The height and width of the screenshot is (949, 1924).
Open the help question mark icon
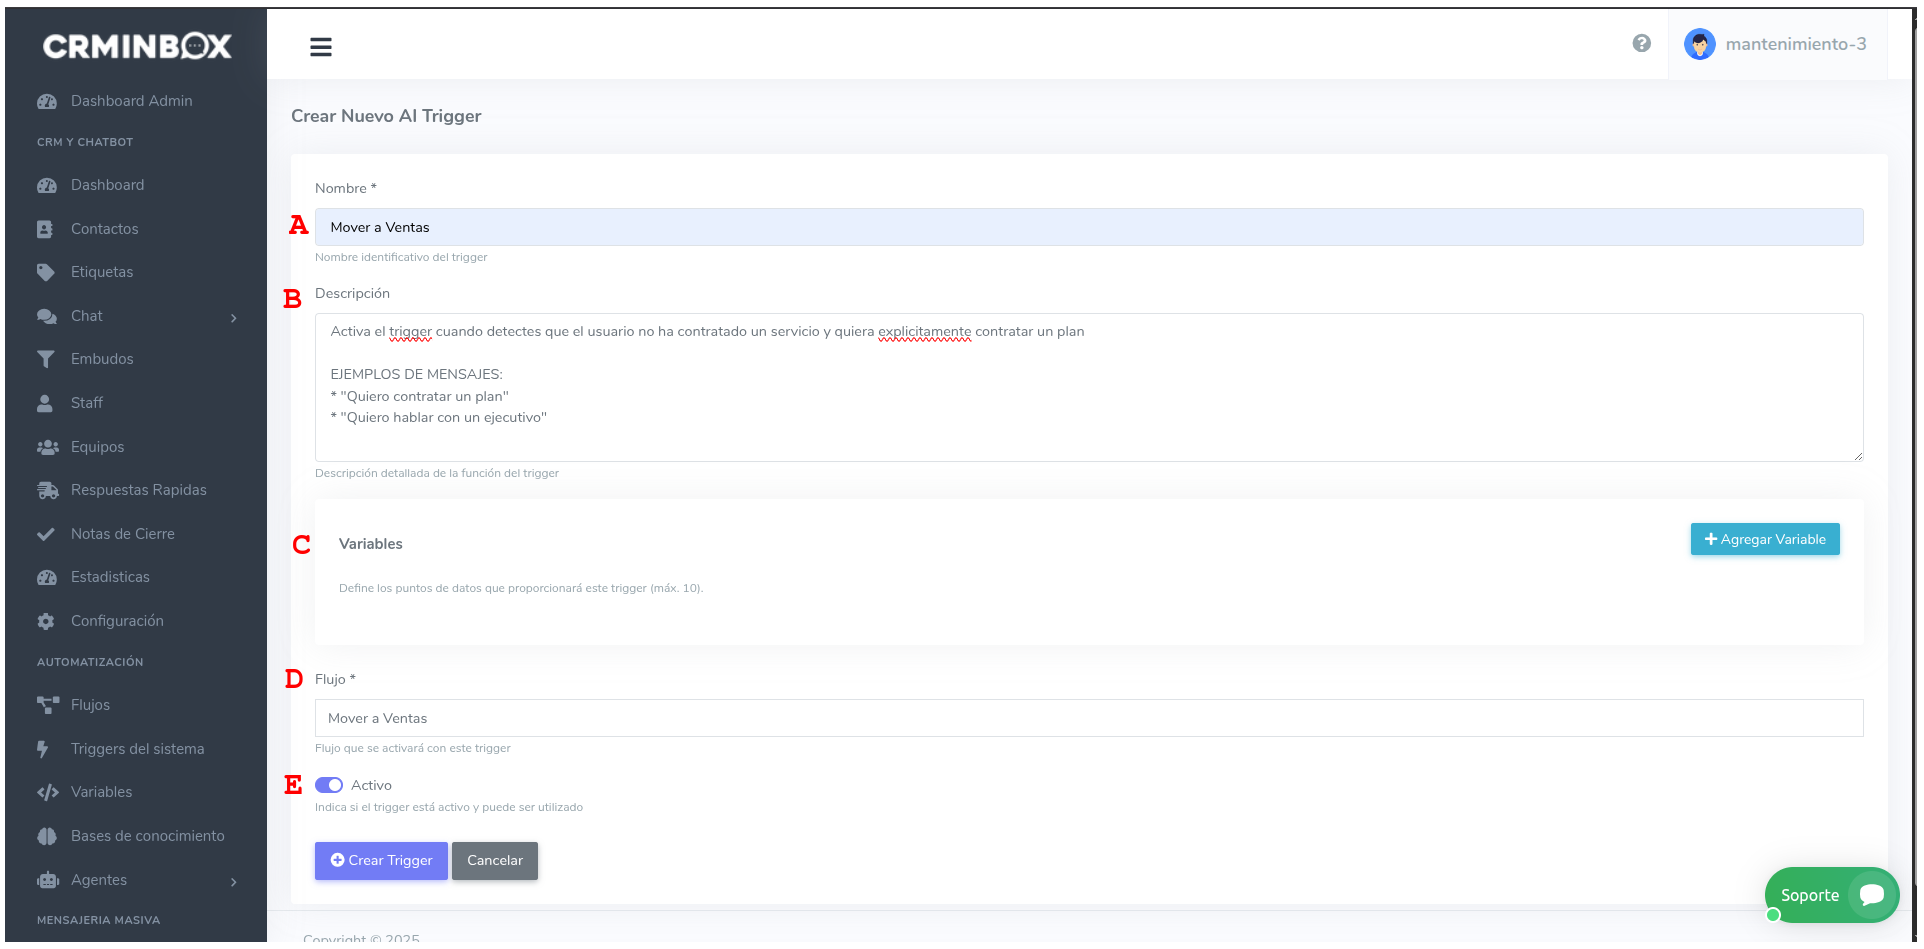tap(1641, 43)
